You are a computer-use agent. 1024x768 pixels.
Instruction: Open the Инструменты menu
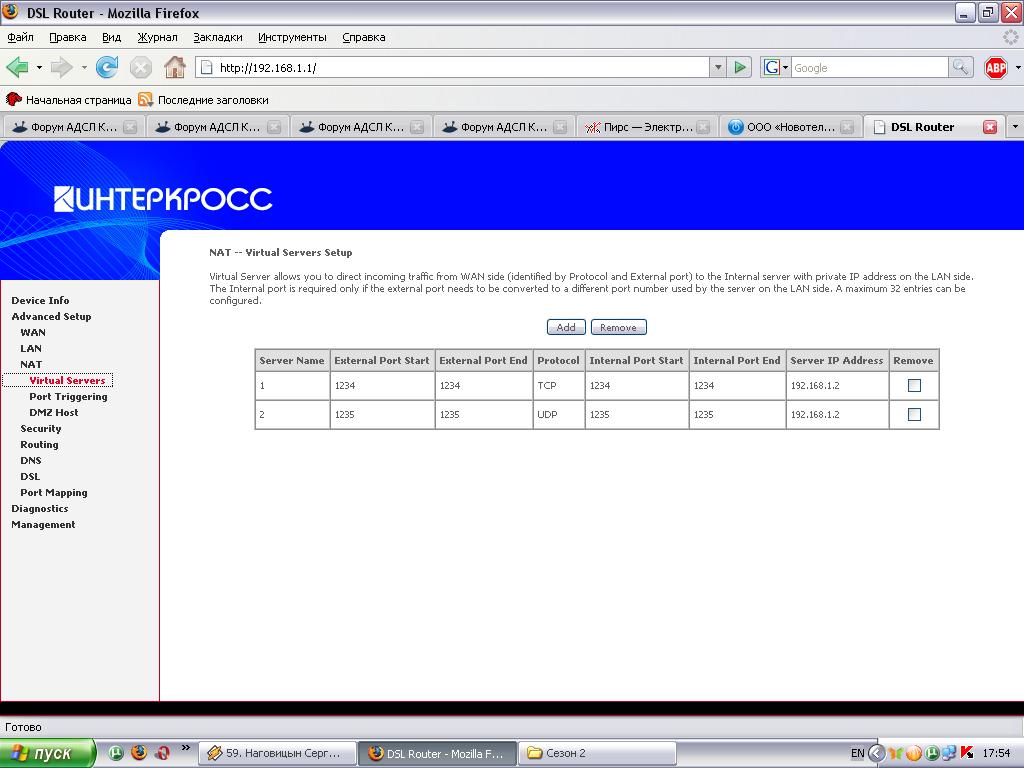(x=292, y=37)
